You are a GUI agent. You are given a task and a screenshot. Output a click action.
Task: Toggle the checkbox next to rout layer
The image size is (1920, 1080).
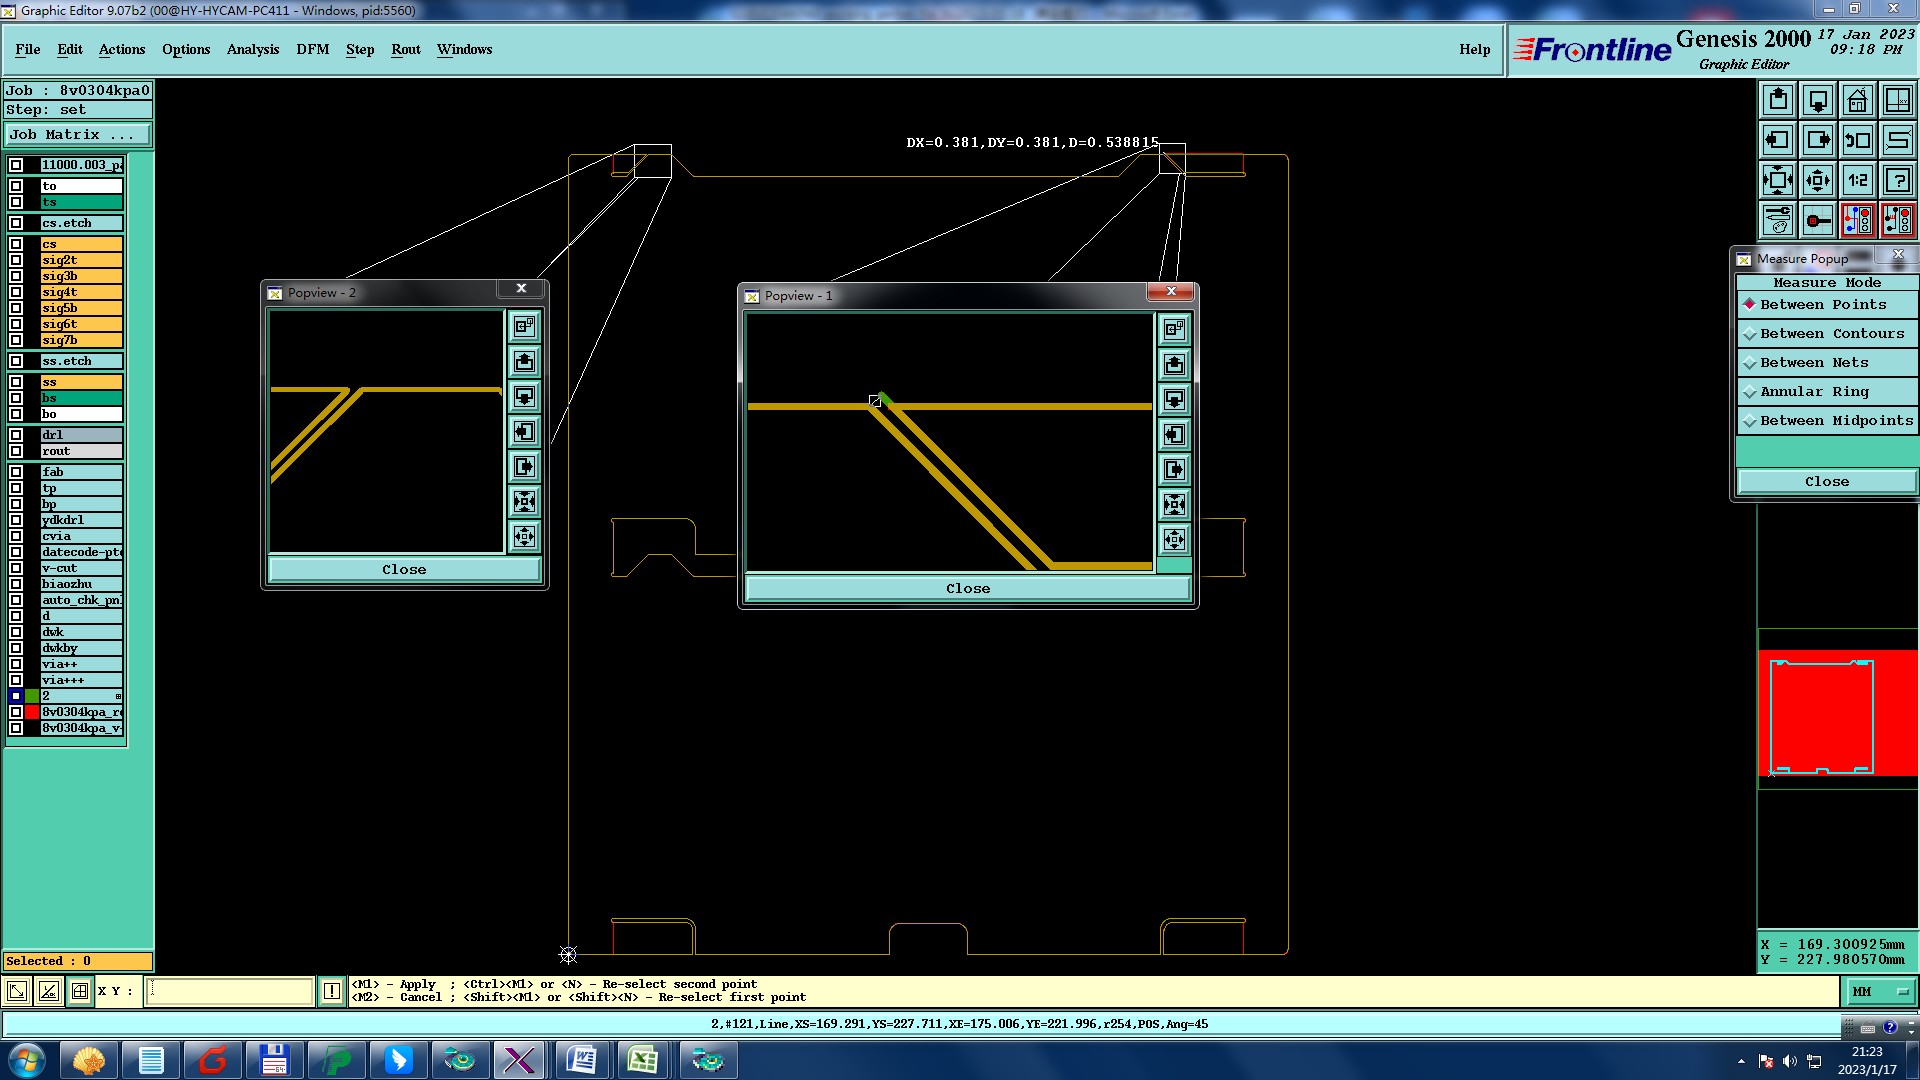(x=16, y=451)
